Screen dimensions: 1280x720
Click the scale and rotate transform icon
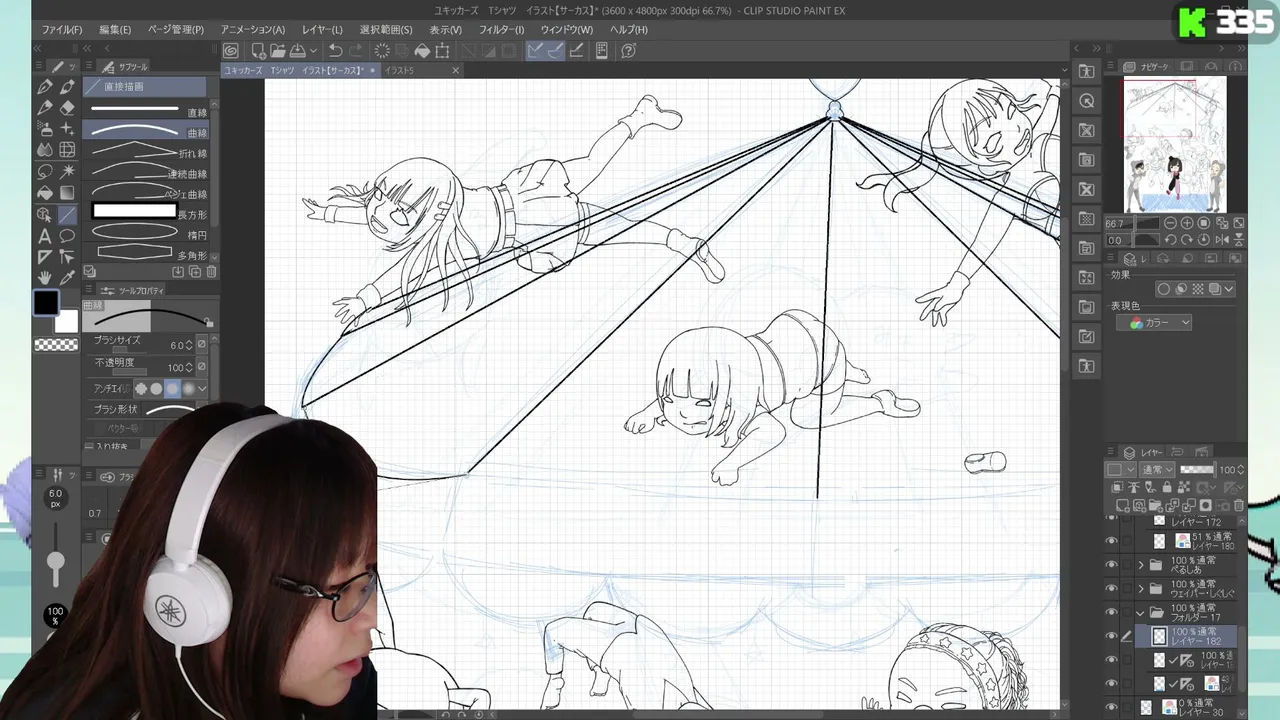tap(442, 51)
